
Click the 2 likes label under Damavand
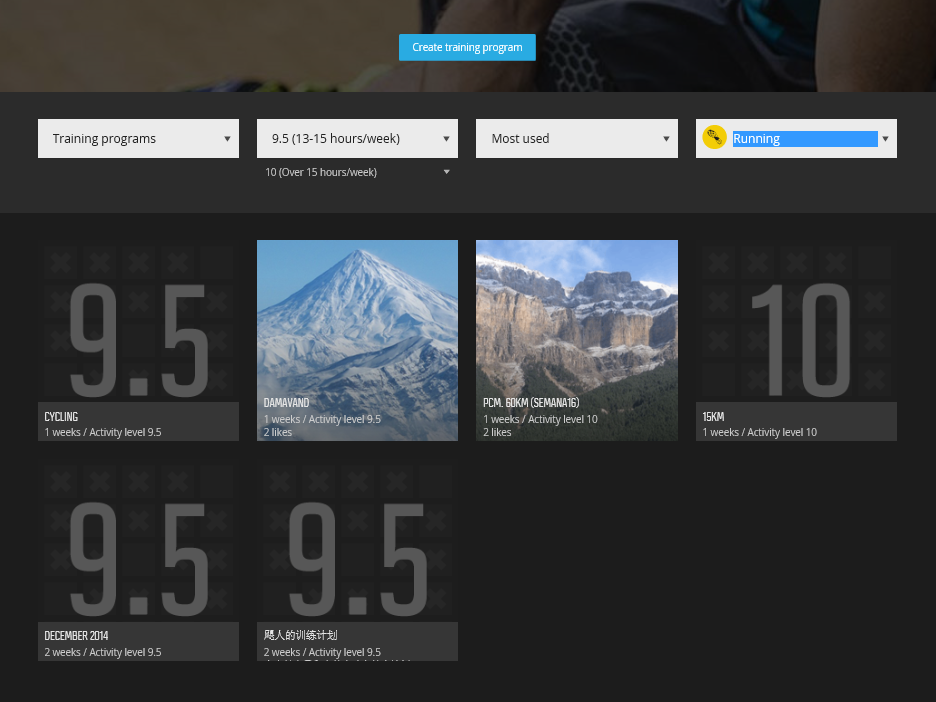(x=278, y=432)
